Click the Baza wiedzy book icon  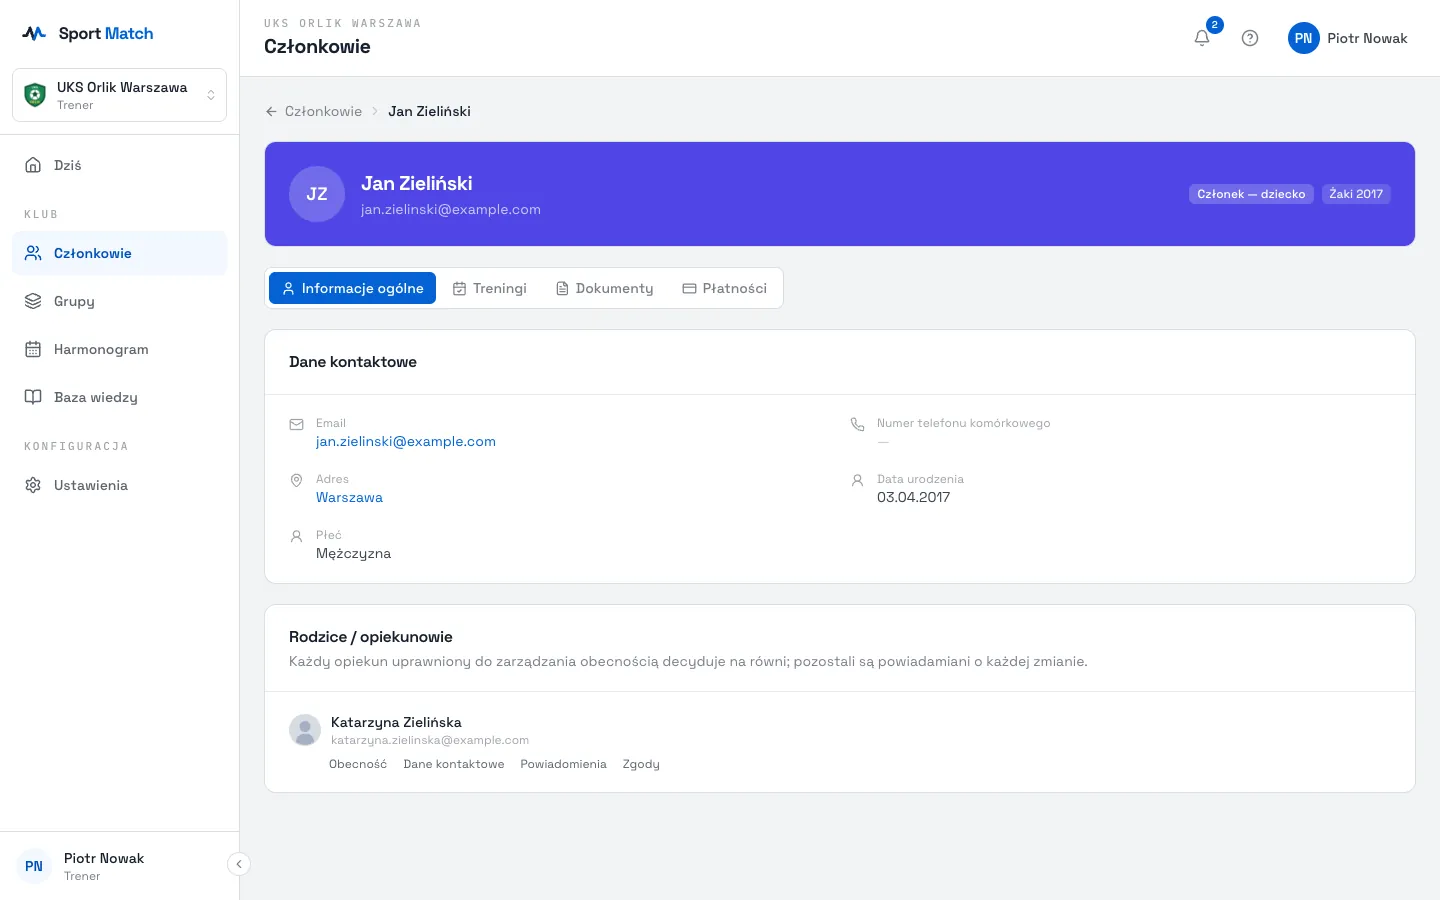tap(33, 397)
